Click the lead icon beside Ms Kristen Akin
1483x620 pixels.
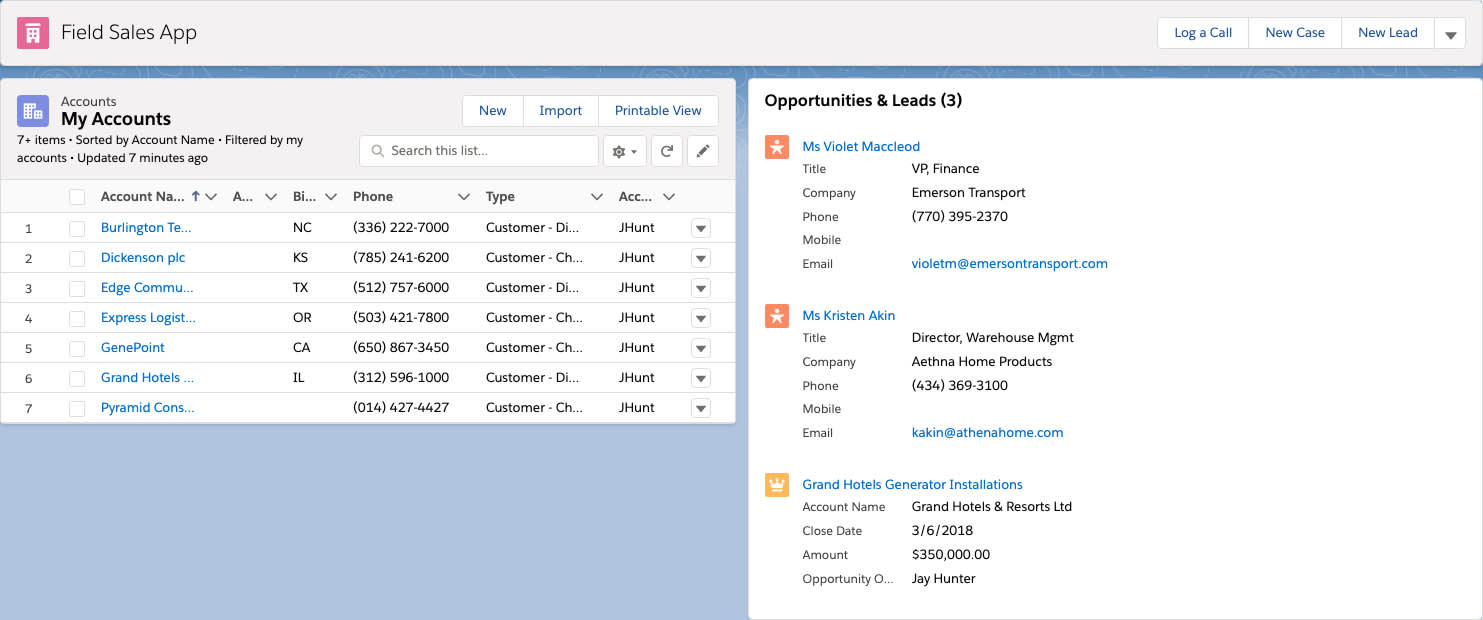(x=777, y=316)
